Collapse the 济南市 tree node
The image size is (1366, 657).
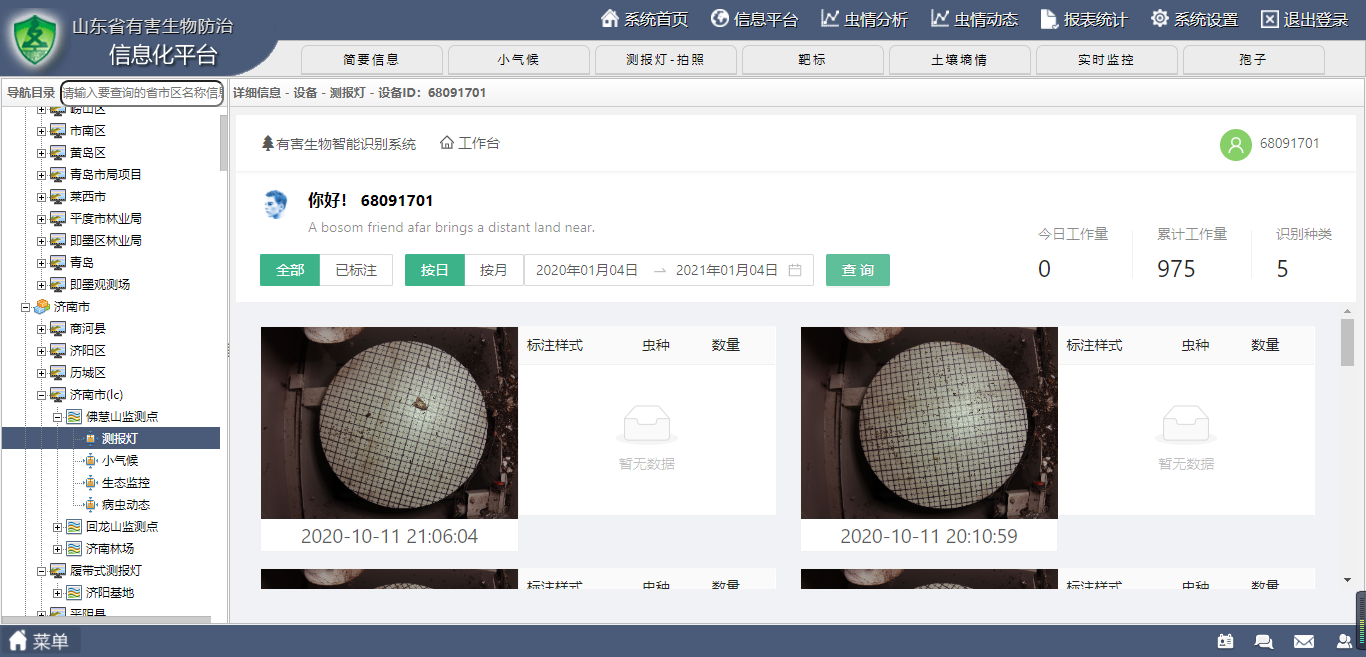(26, 307)
